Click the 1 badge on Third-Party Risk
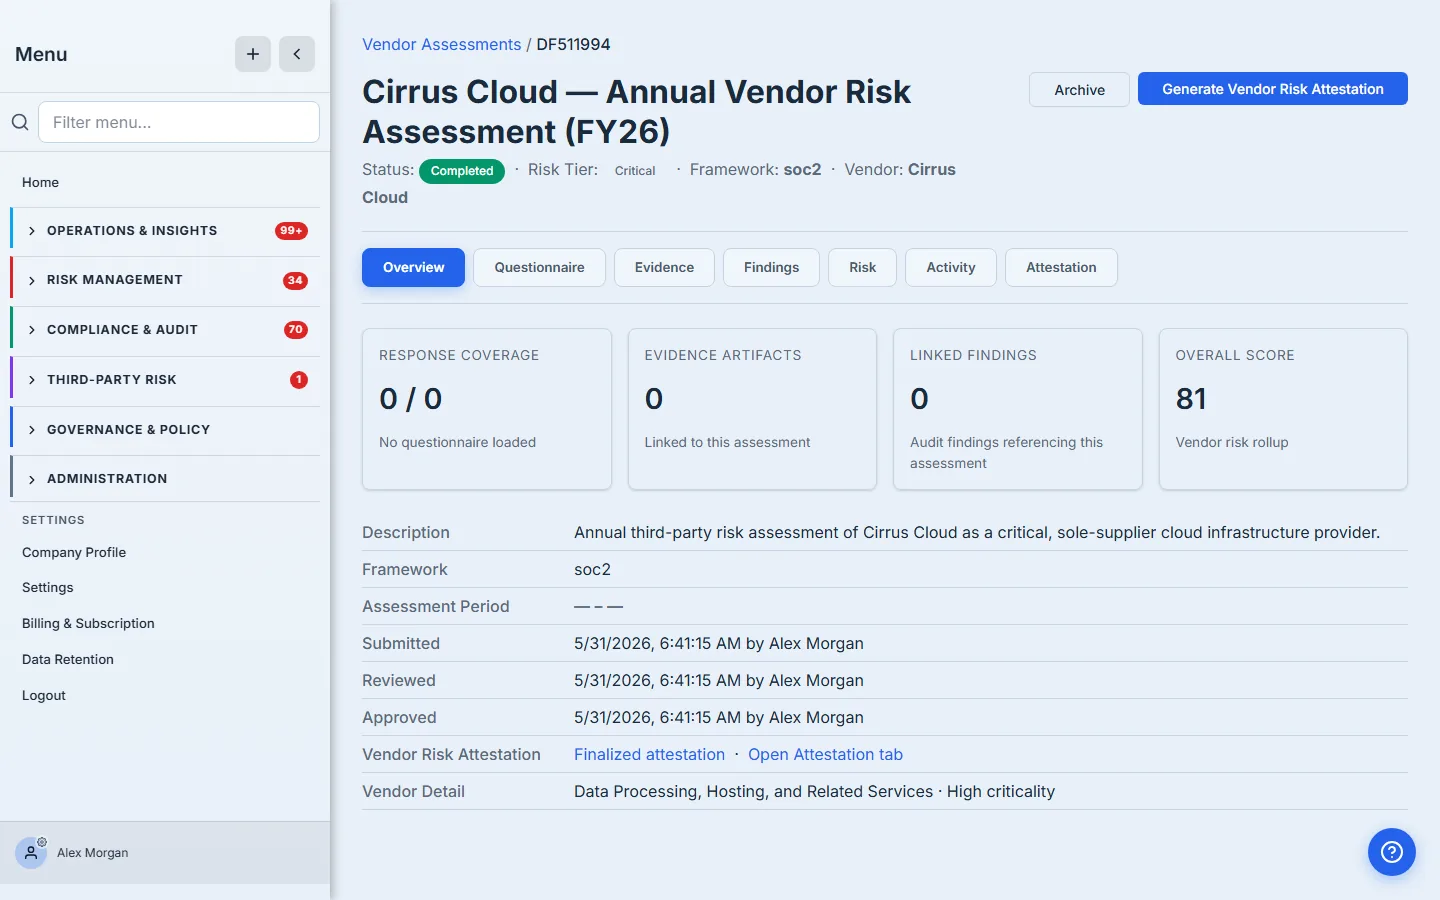1440x900 pixels. [x=299, y=380]
